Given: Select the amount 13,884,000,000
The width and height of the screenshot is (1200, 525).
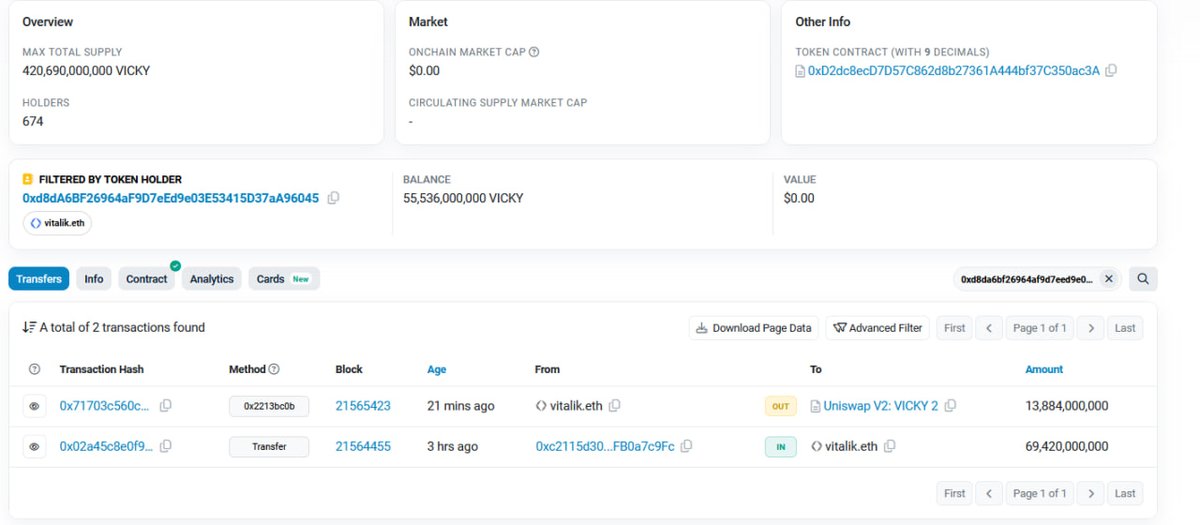Looking at the screenshot, I should pos(1067,406).
